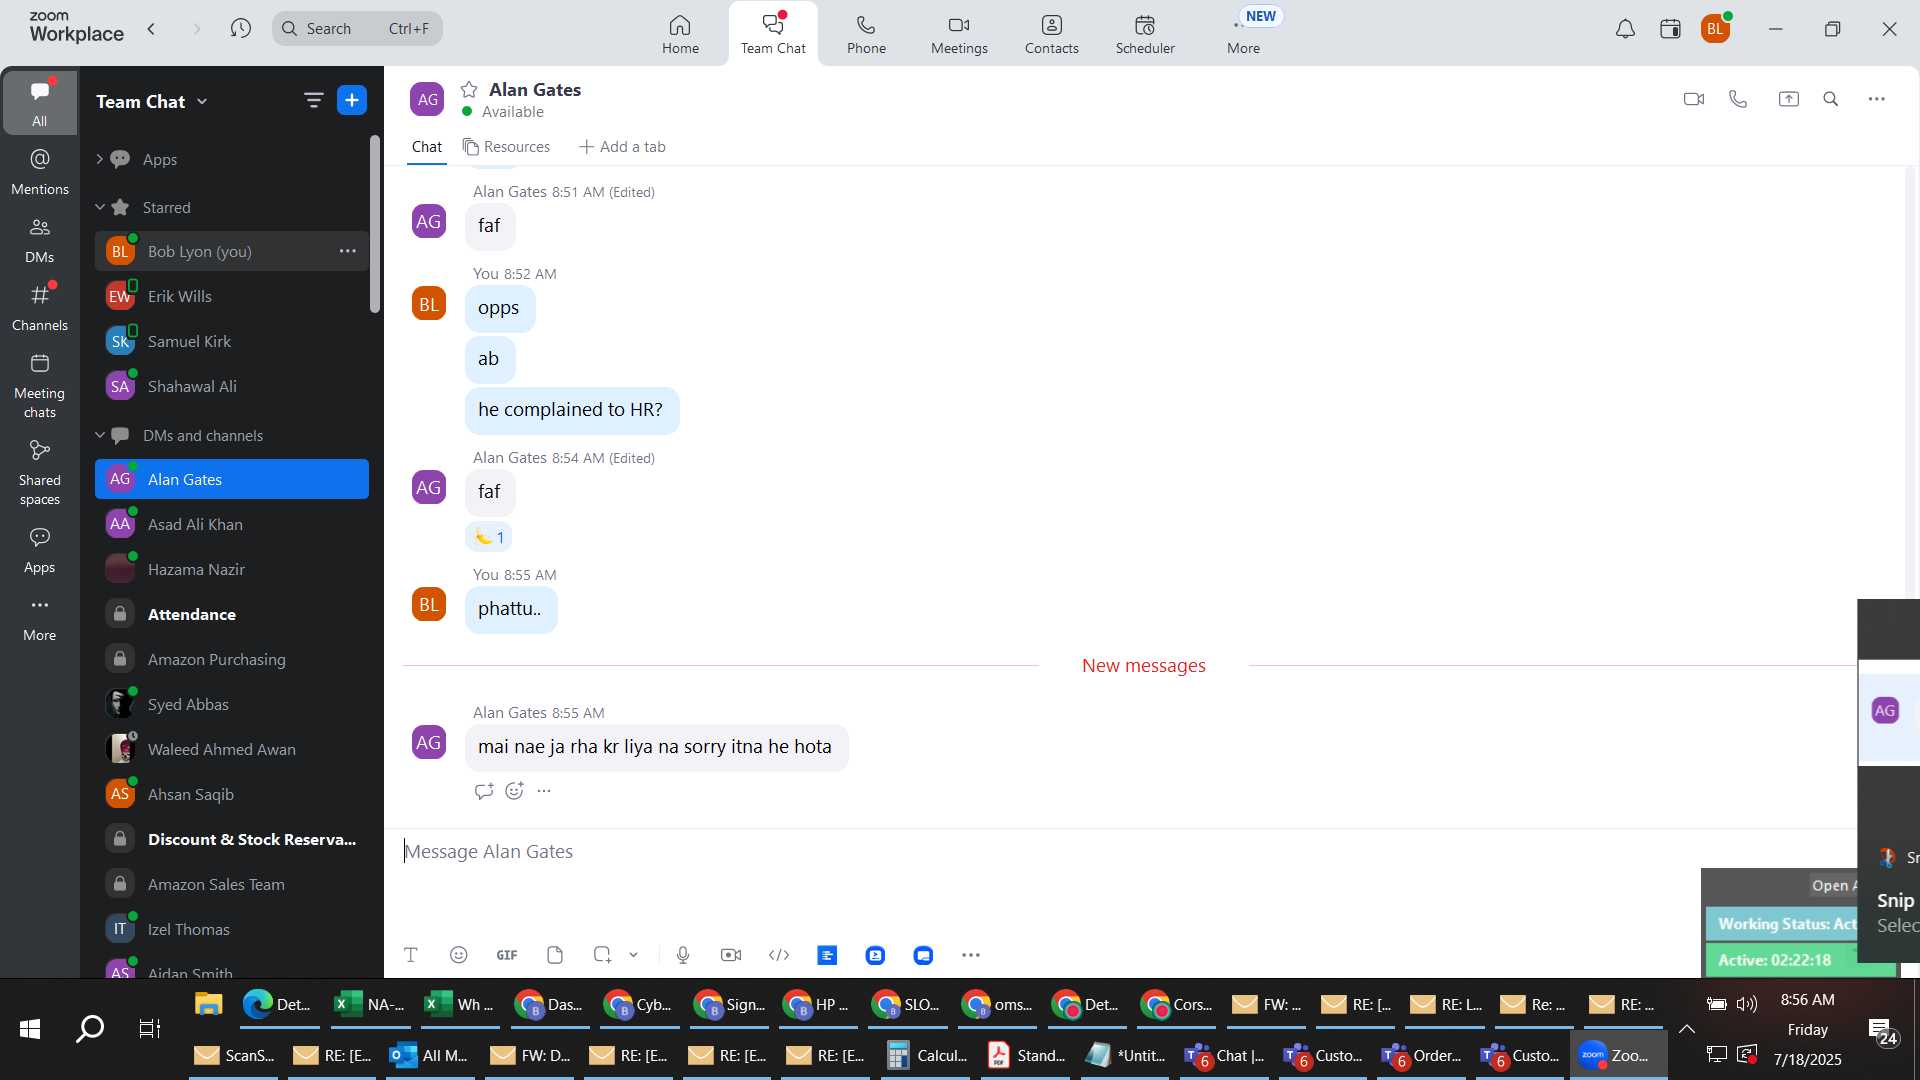Viewport: 1920px width, 1080px height.
Task: Switch to the Meetings tab
Action: (x=959, y=34)
